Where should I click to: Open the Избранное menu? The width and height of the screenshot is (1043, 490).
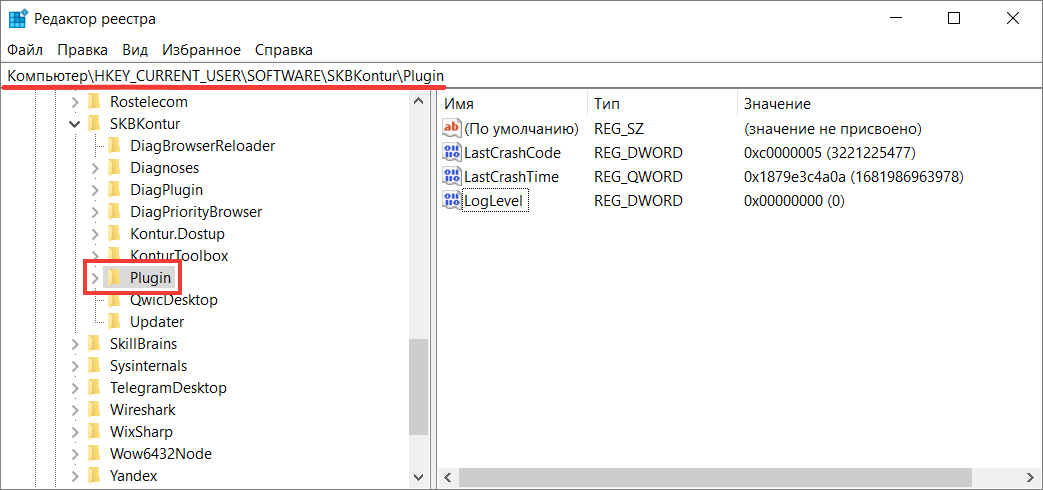click(202, 50)
